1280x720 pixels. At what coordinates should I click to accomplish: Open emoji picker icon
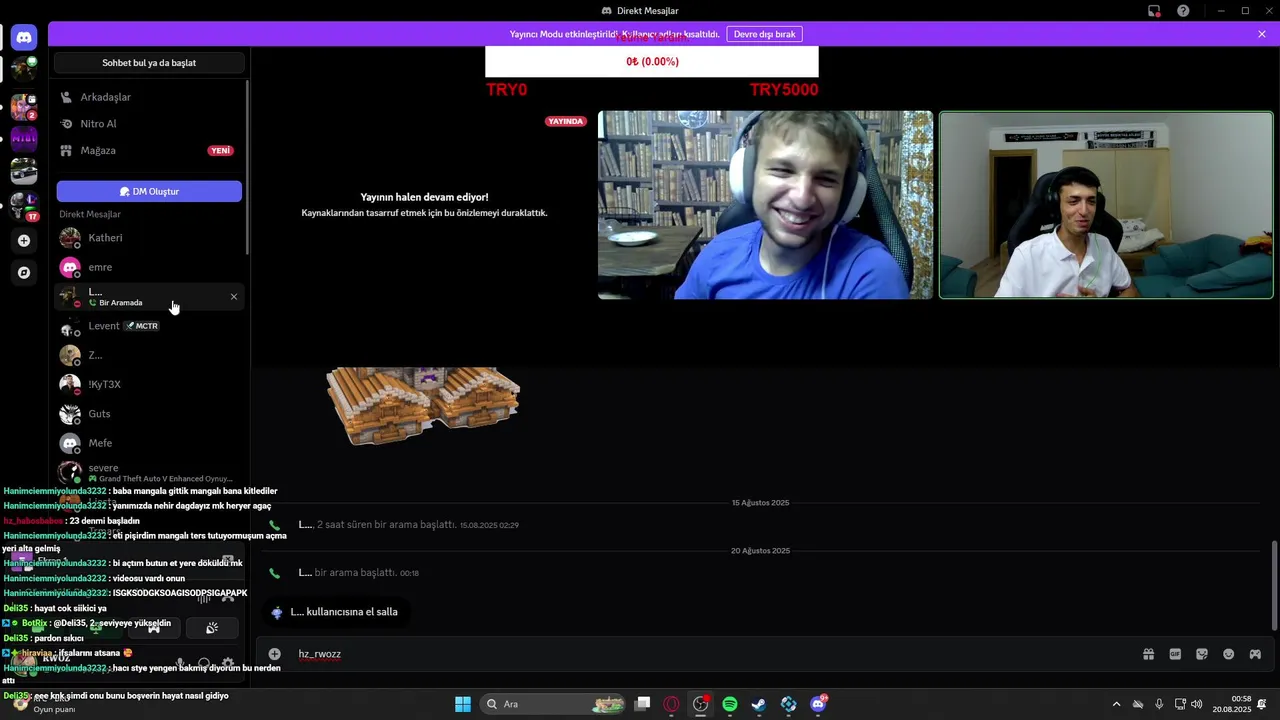click(1228, 654)
